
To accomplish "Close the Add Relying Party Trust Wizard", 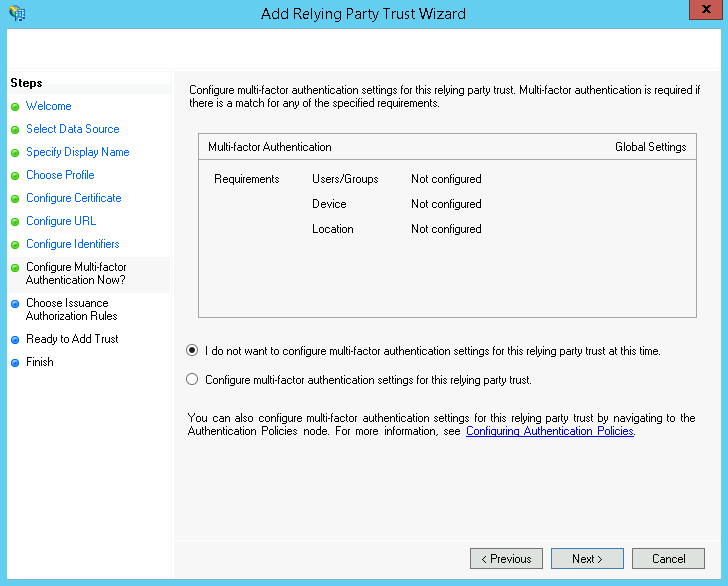I will [x=706, y=9].
